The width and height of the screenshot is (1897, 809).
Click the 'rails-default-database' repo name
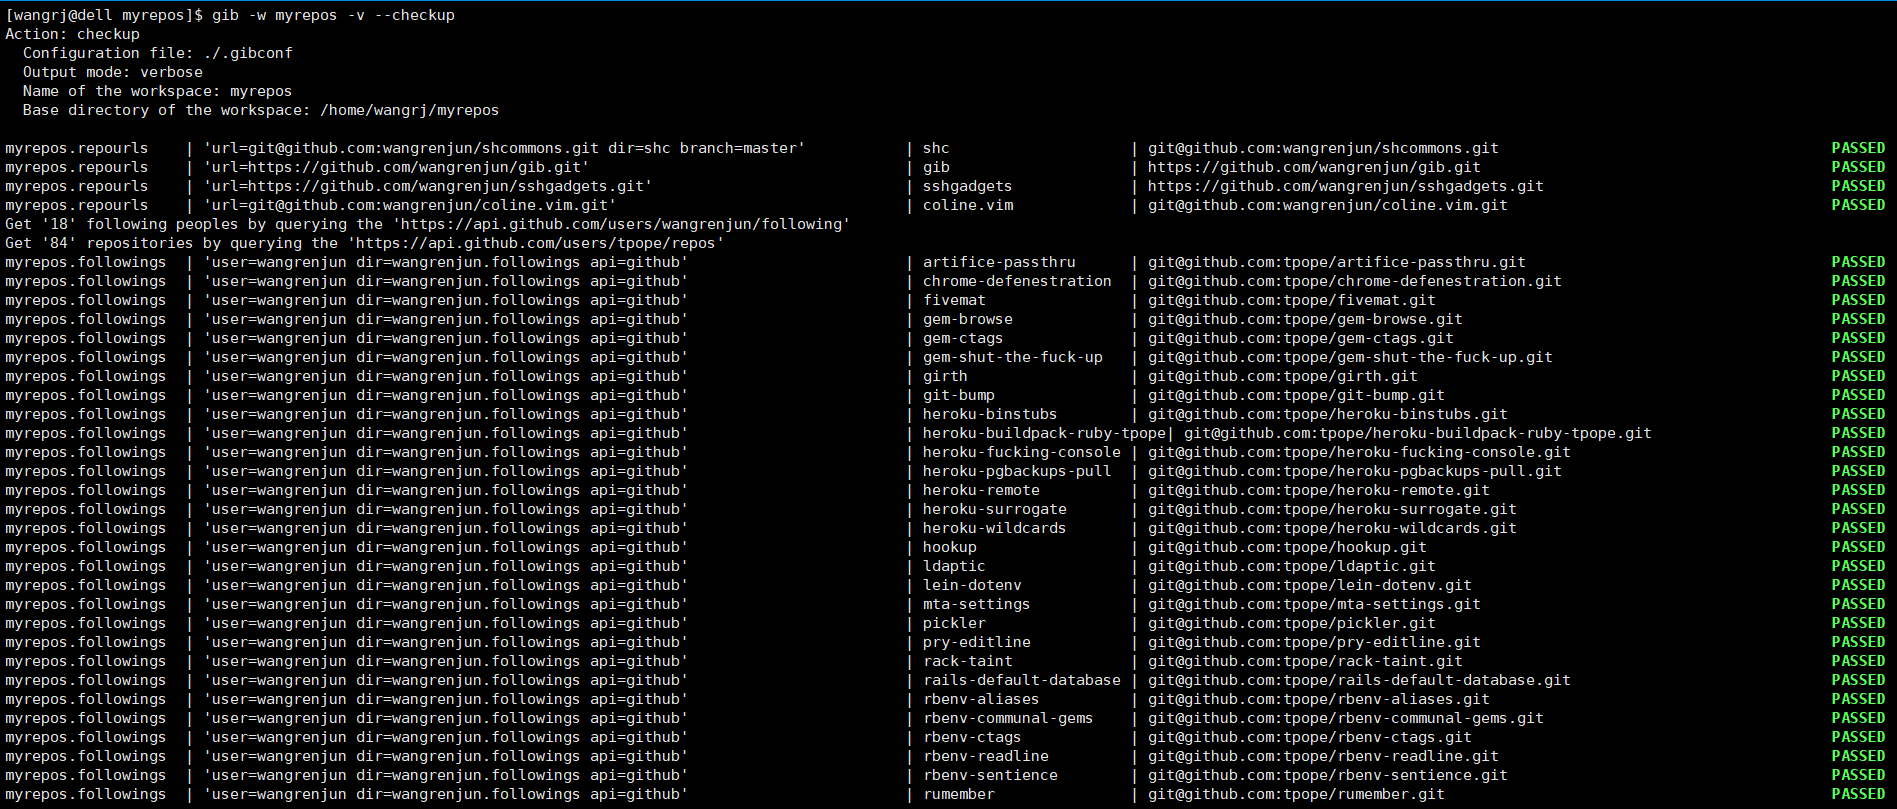1022,680
